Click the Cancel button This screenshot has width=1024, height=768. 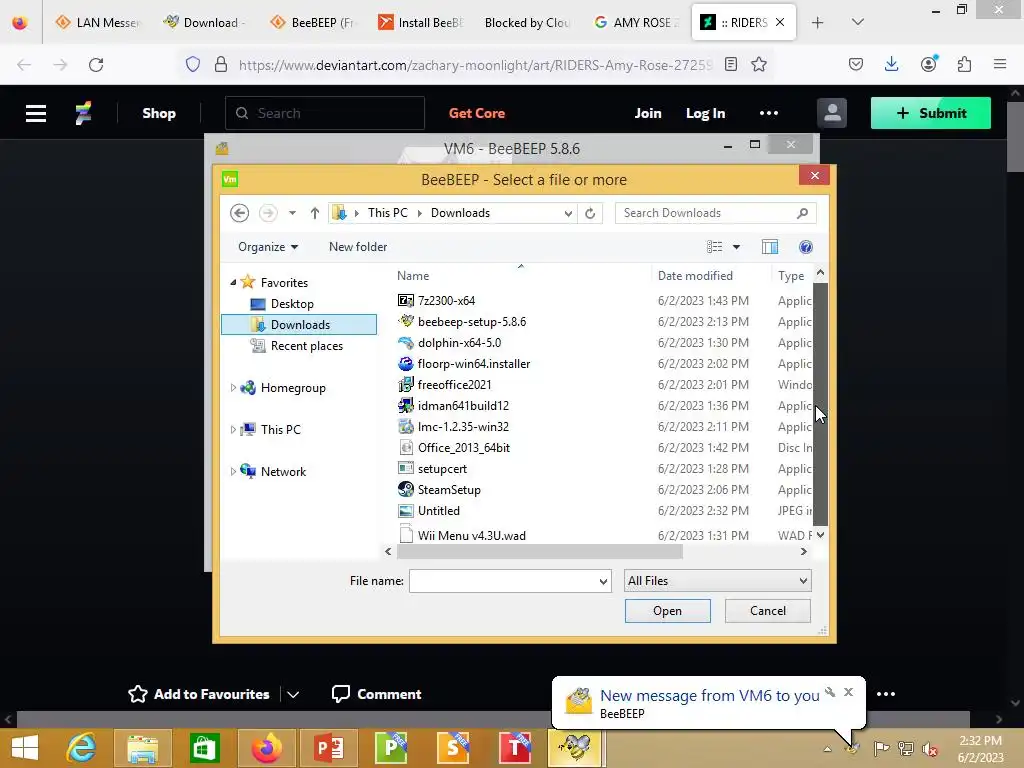[x=768, y=611]
